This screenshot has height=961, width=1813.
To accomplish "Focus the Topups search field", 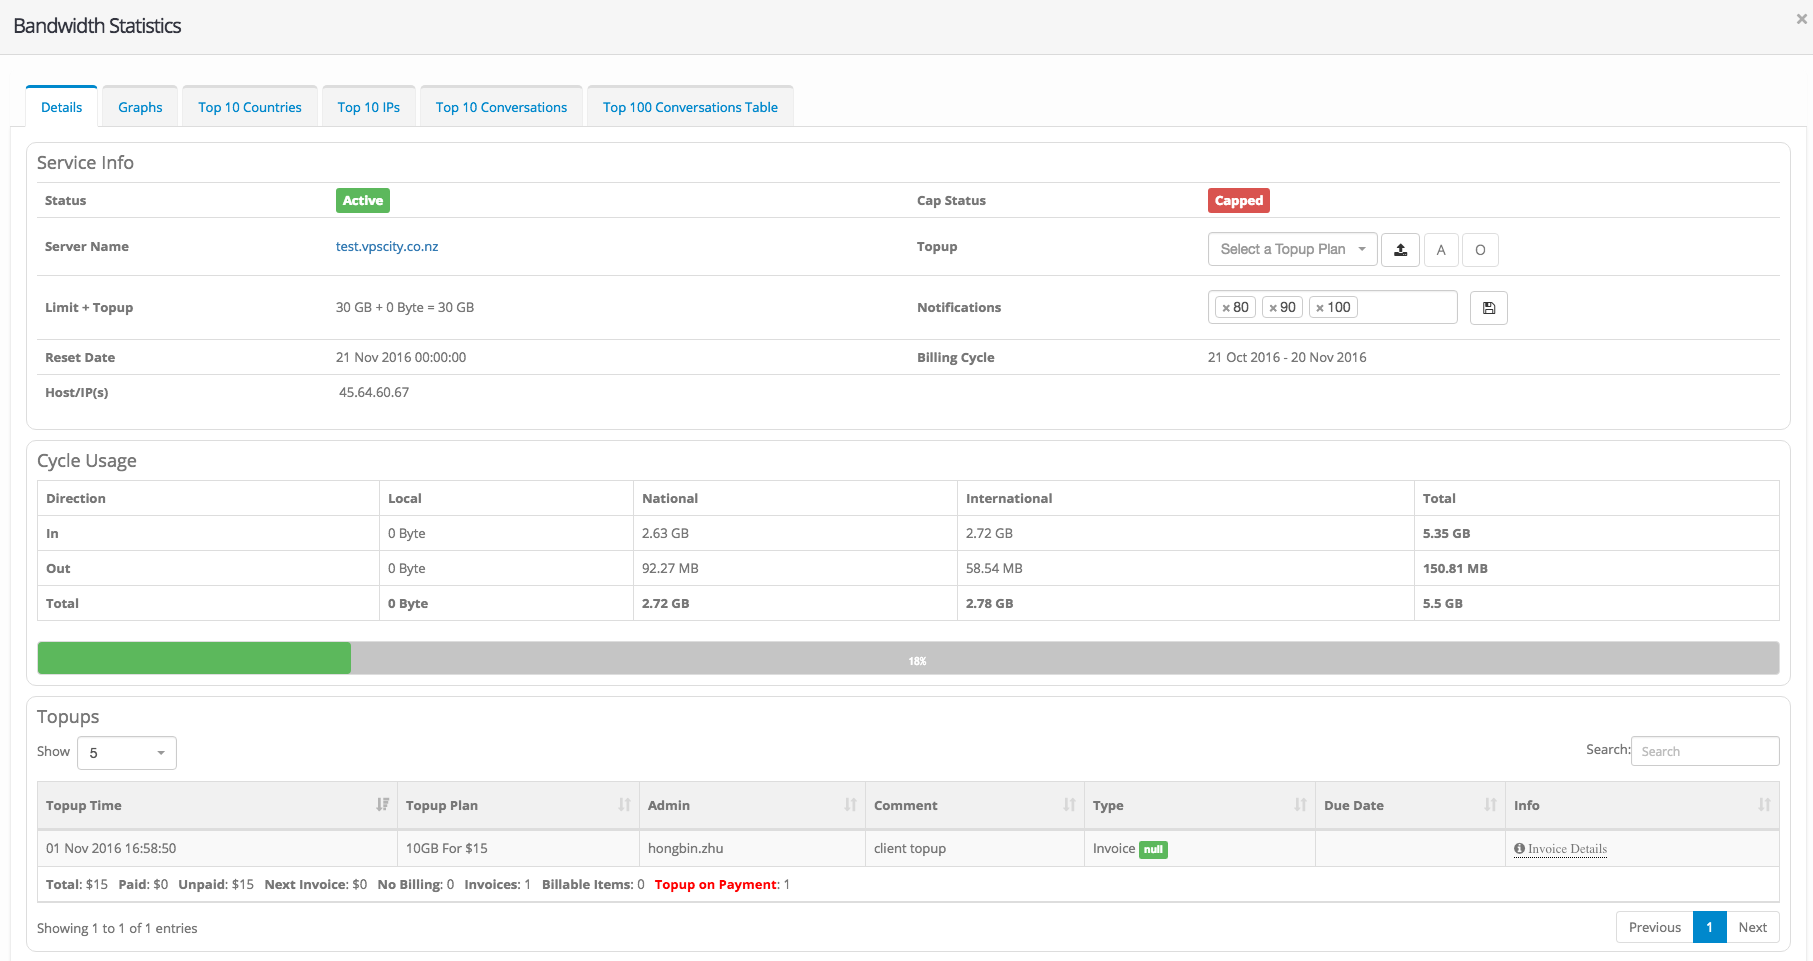I will 1704,751.
